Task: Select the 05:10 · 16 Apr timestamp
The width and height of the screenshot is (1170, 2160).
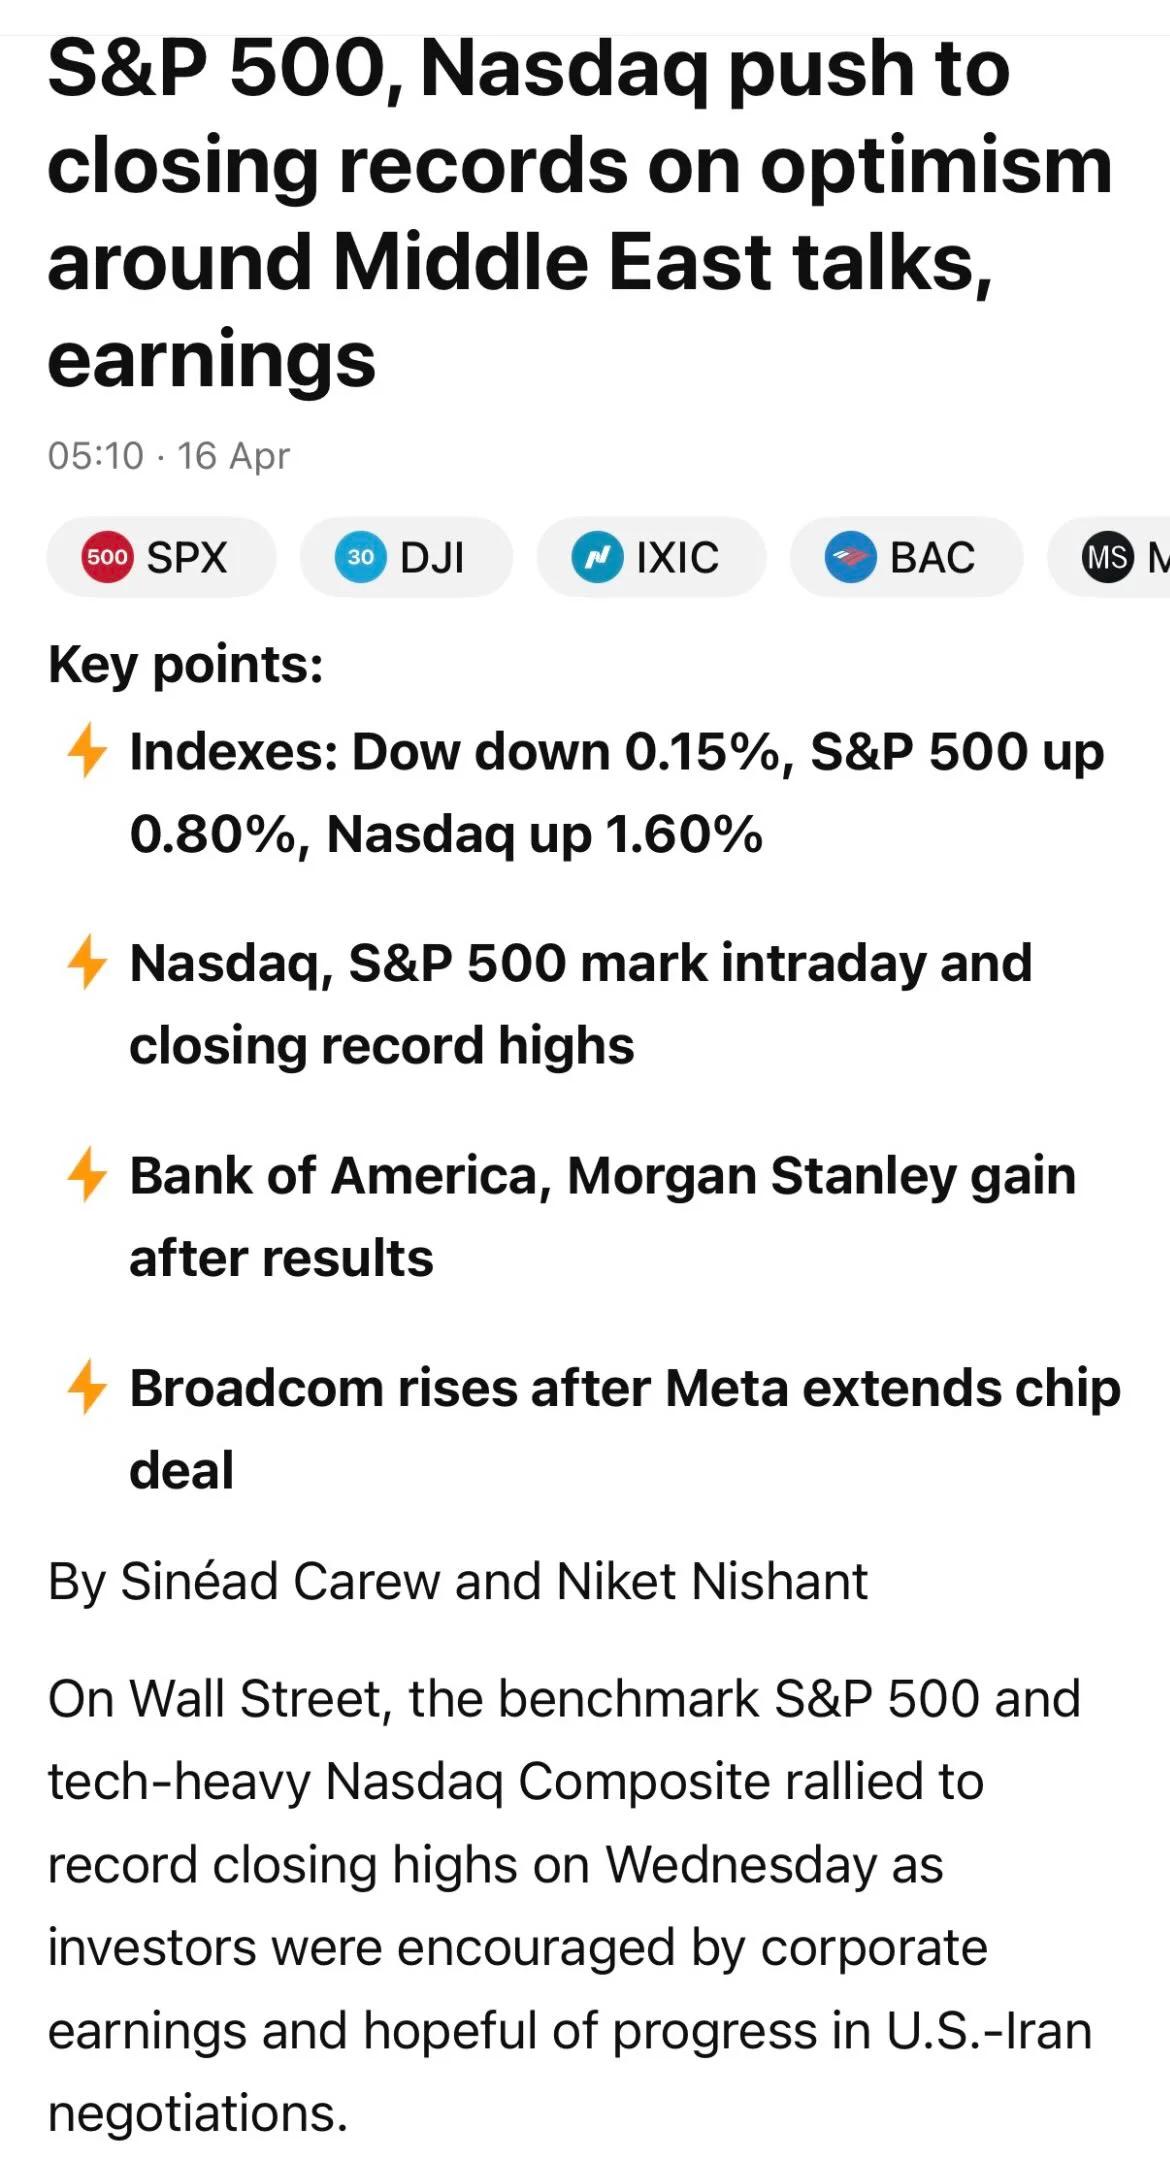Action: point(168,456)
